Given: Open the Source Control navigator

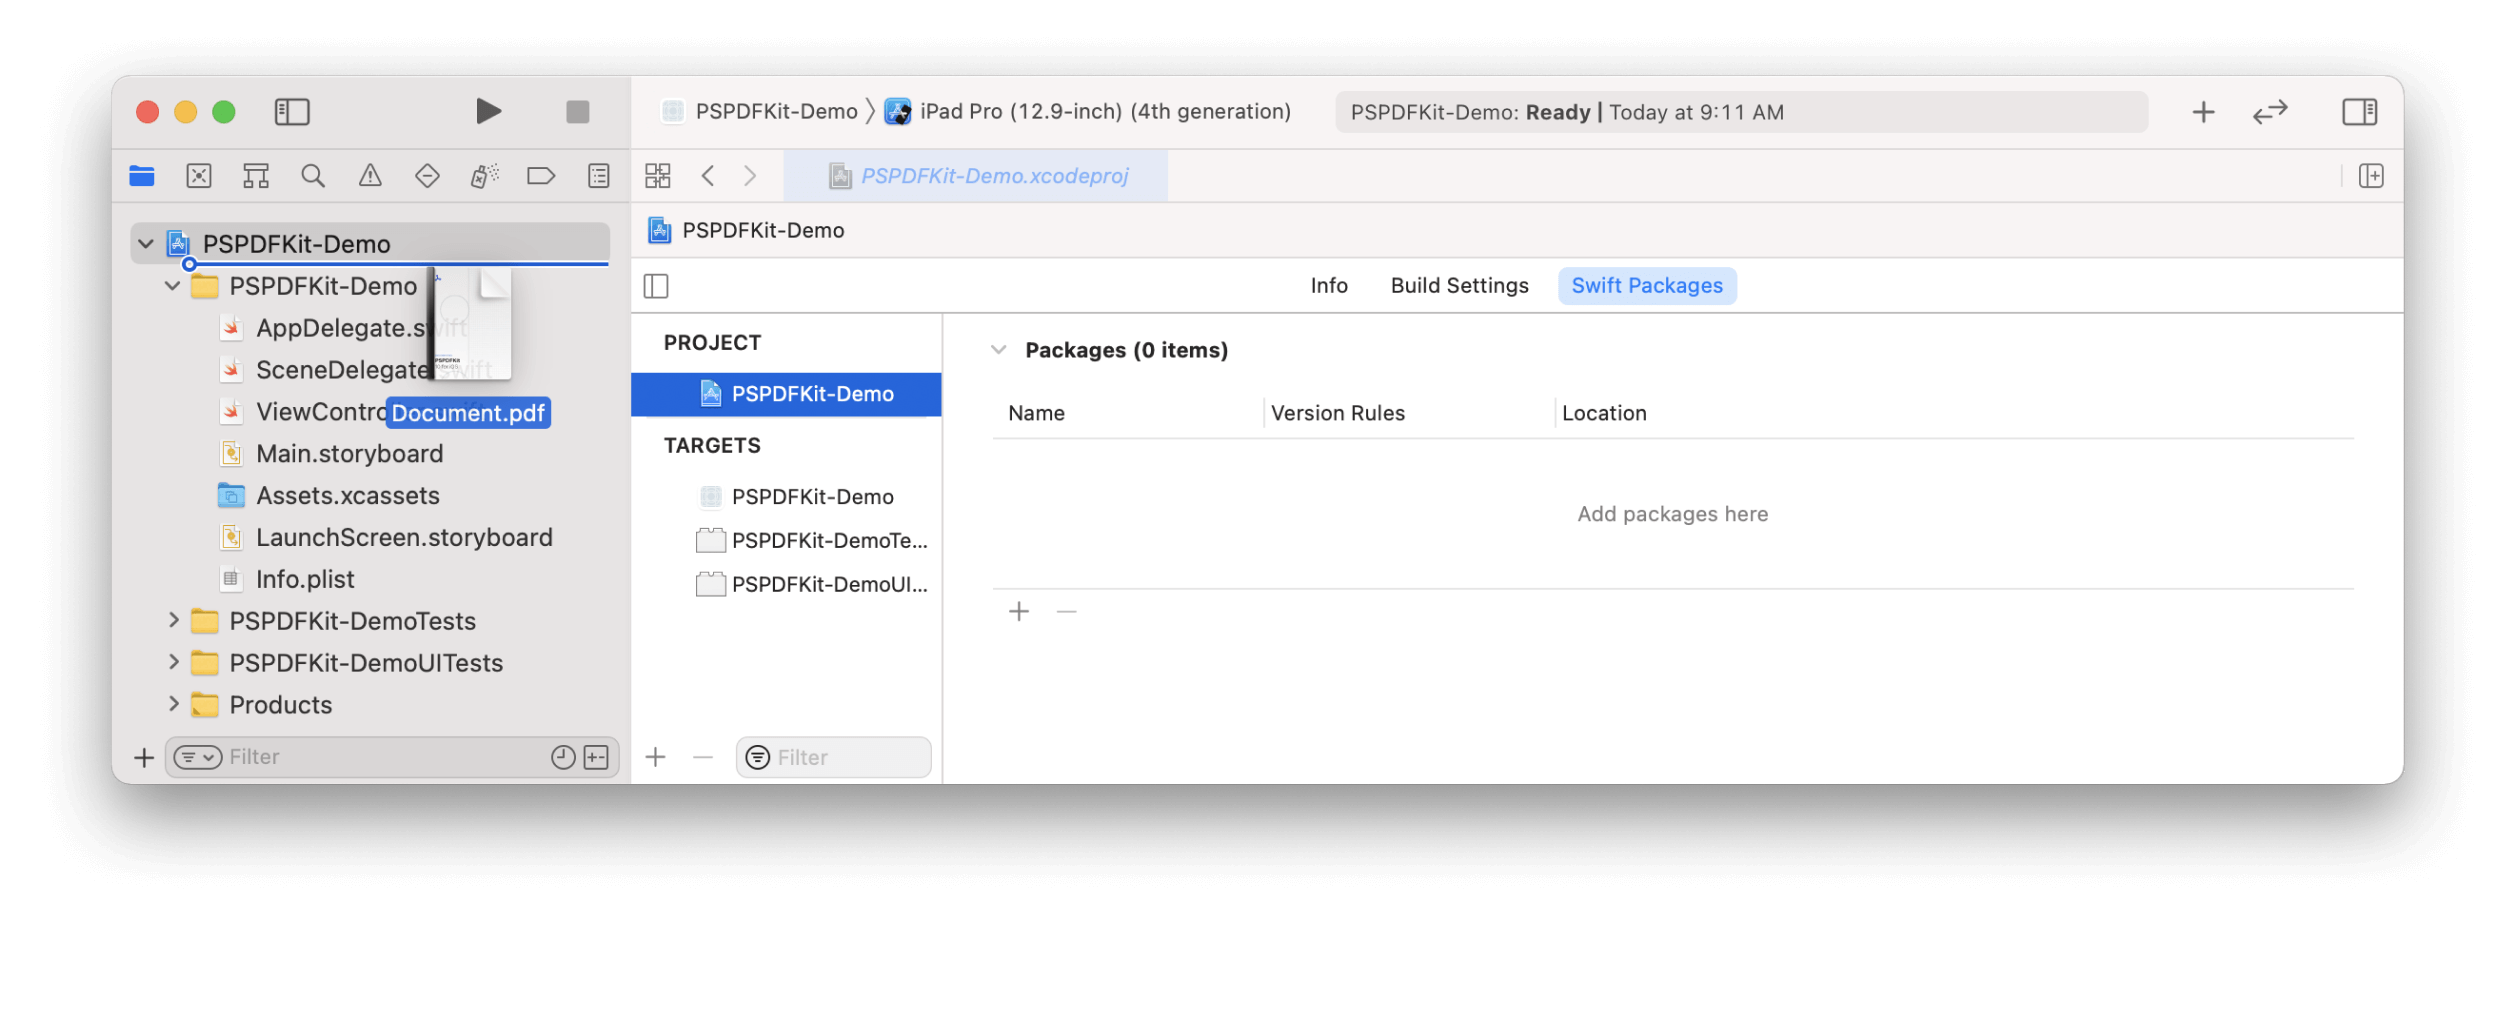Looking at the screenshot, I should tap(199, 175).
